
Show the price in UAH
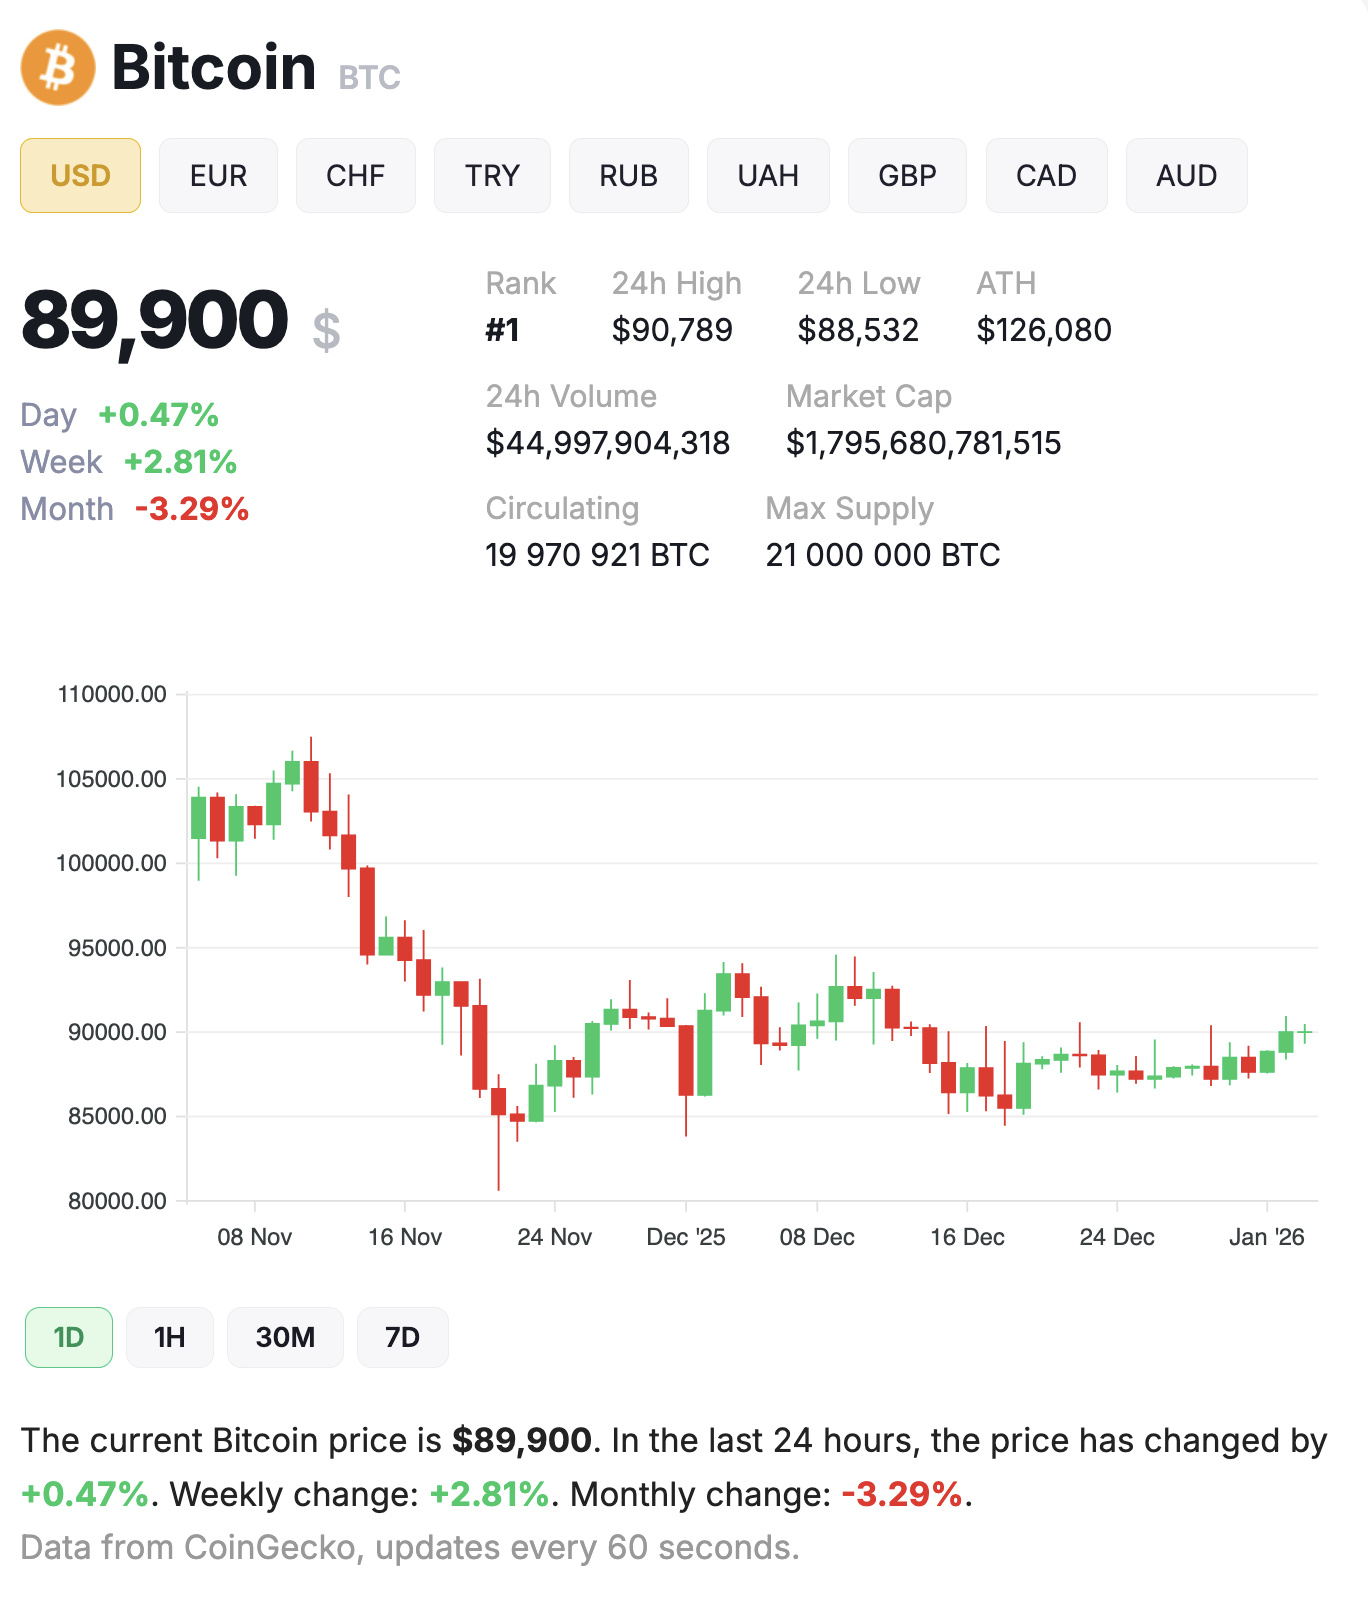[x=767, y=175]
